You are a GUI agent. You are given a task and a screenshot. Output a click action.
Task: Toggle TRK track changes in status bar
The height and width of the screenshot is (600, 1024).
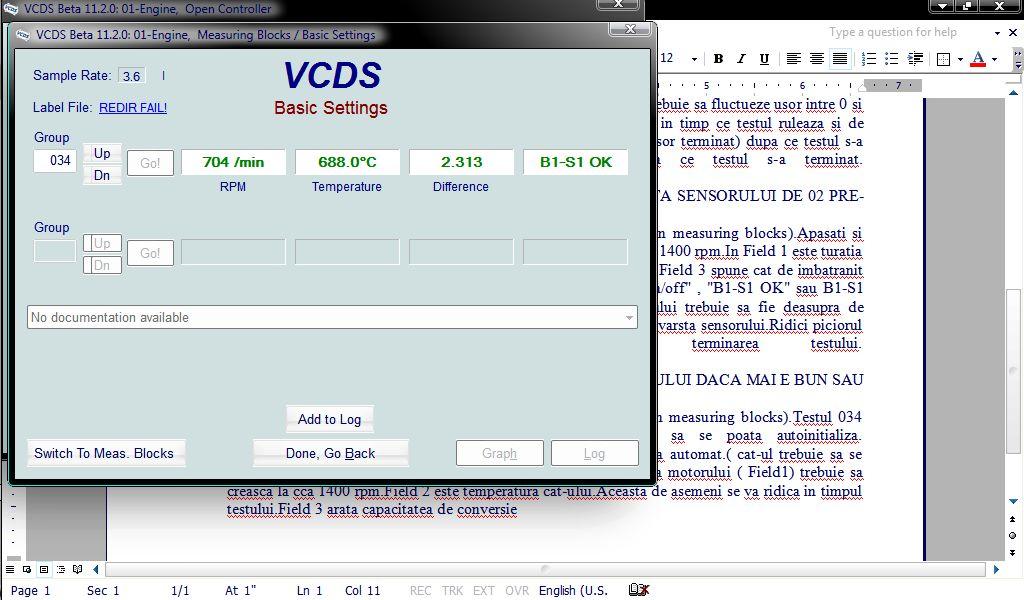452,590
